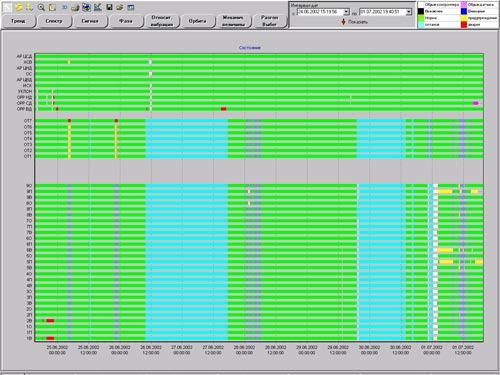This screenshot has width=500, height=375.
Task: Click the chart axes toolbar icon
Action: [x=98, y=7]
